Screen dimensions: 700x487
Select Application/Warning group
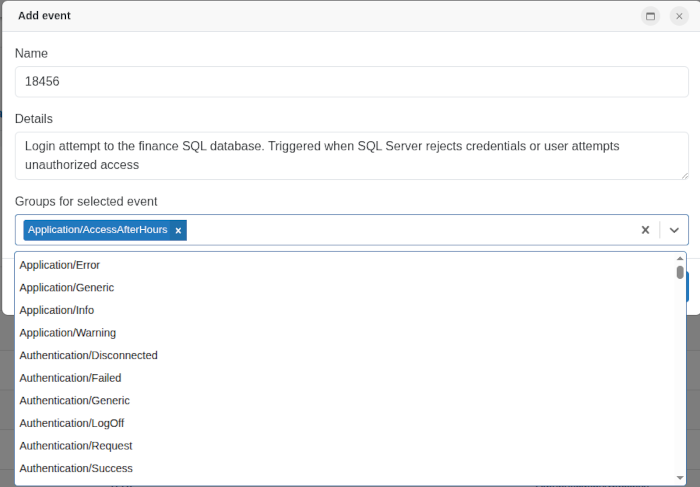click(x=68, y=333)
